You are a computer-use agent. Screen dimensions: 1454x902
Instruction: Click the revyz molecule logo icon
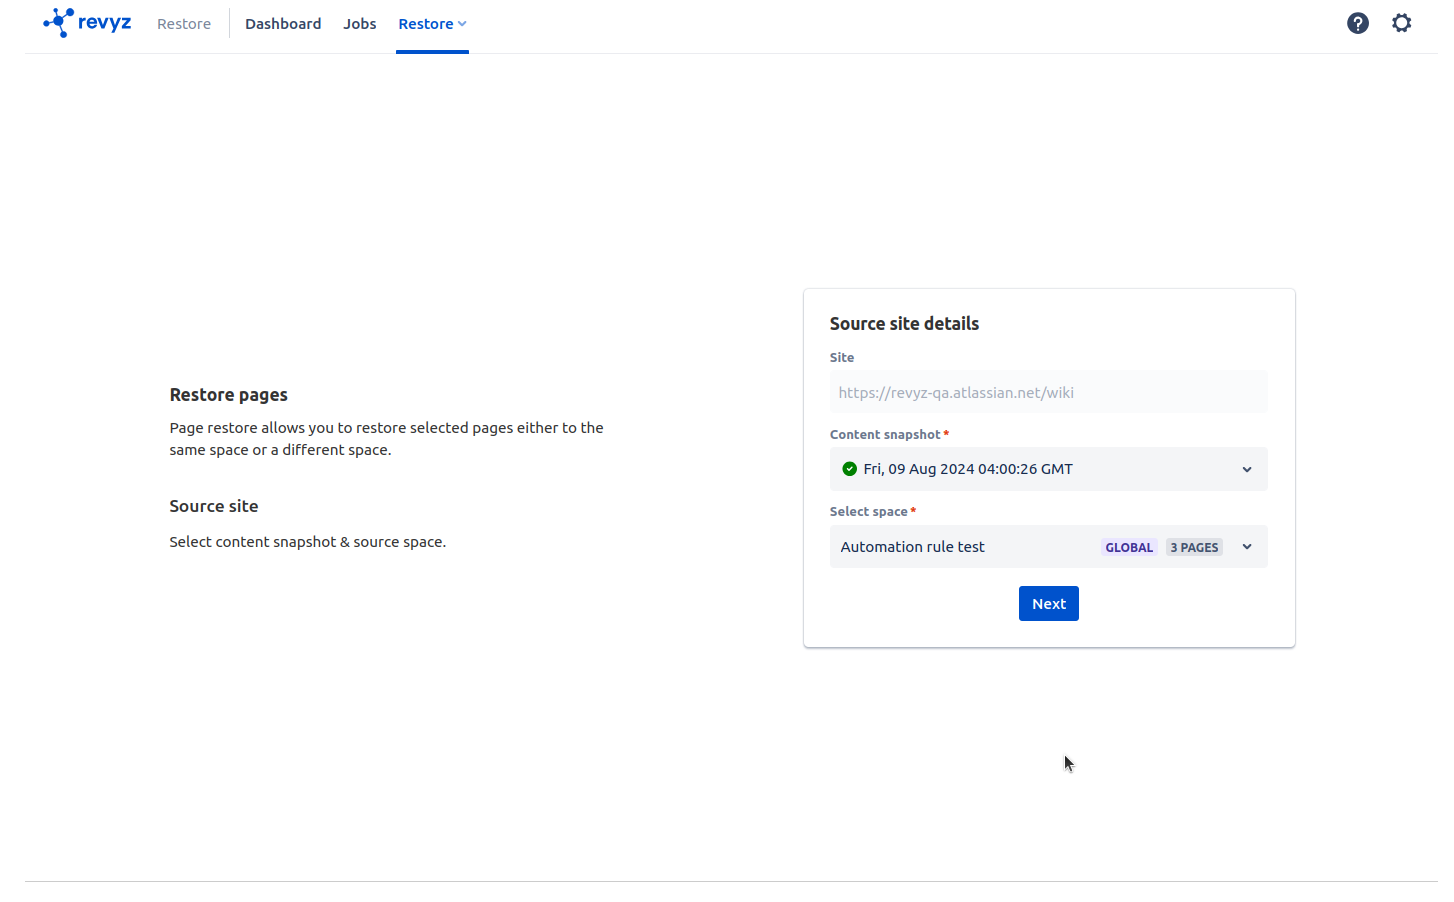click(x=58, y=22)
